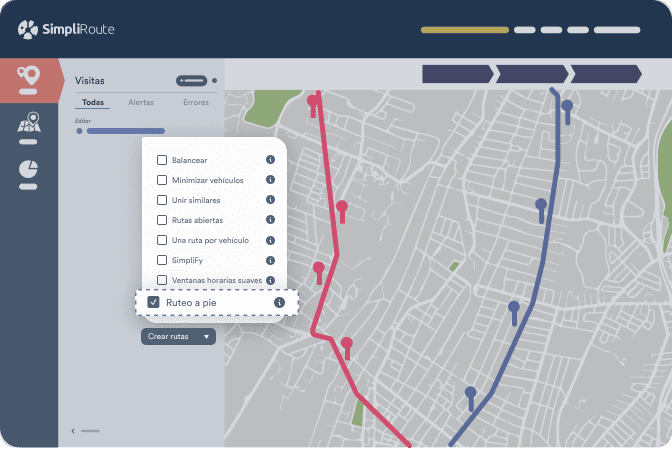Click the Editar slider bar

tap(126, 131)
